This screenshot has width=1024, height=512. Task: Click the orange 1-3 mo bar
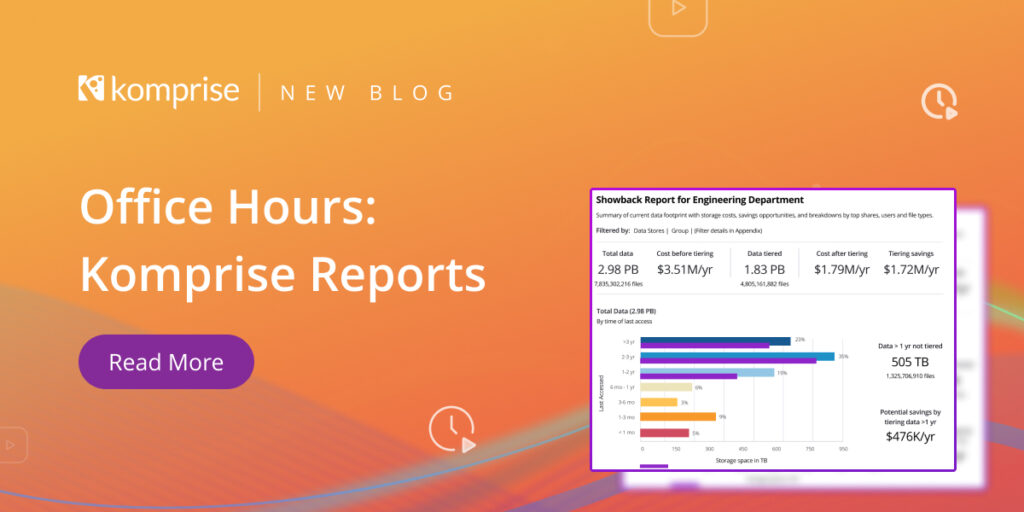coord(678,417)
